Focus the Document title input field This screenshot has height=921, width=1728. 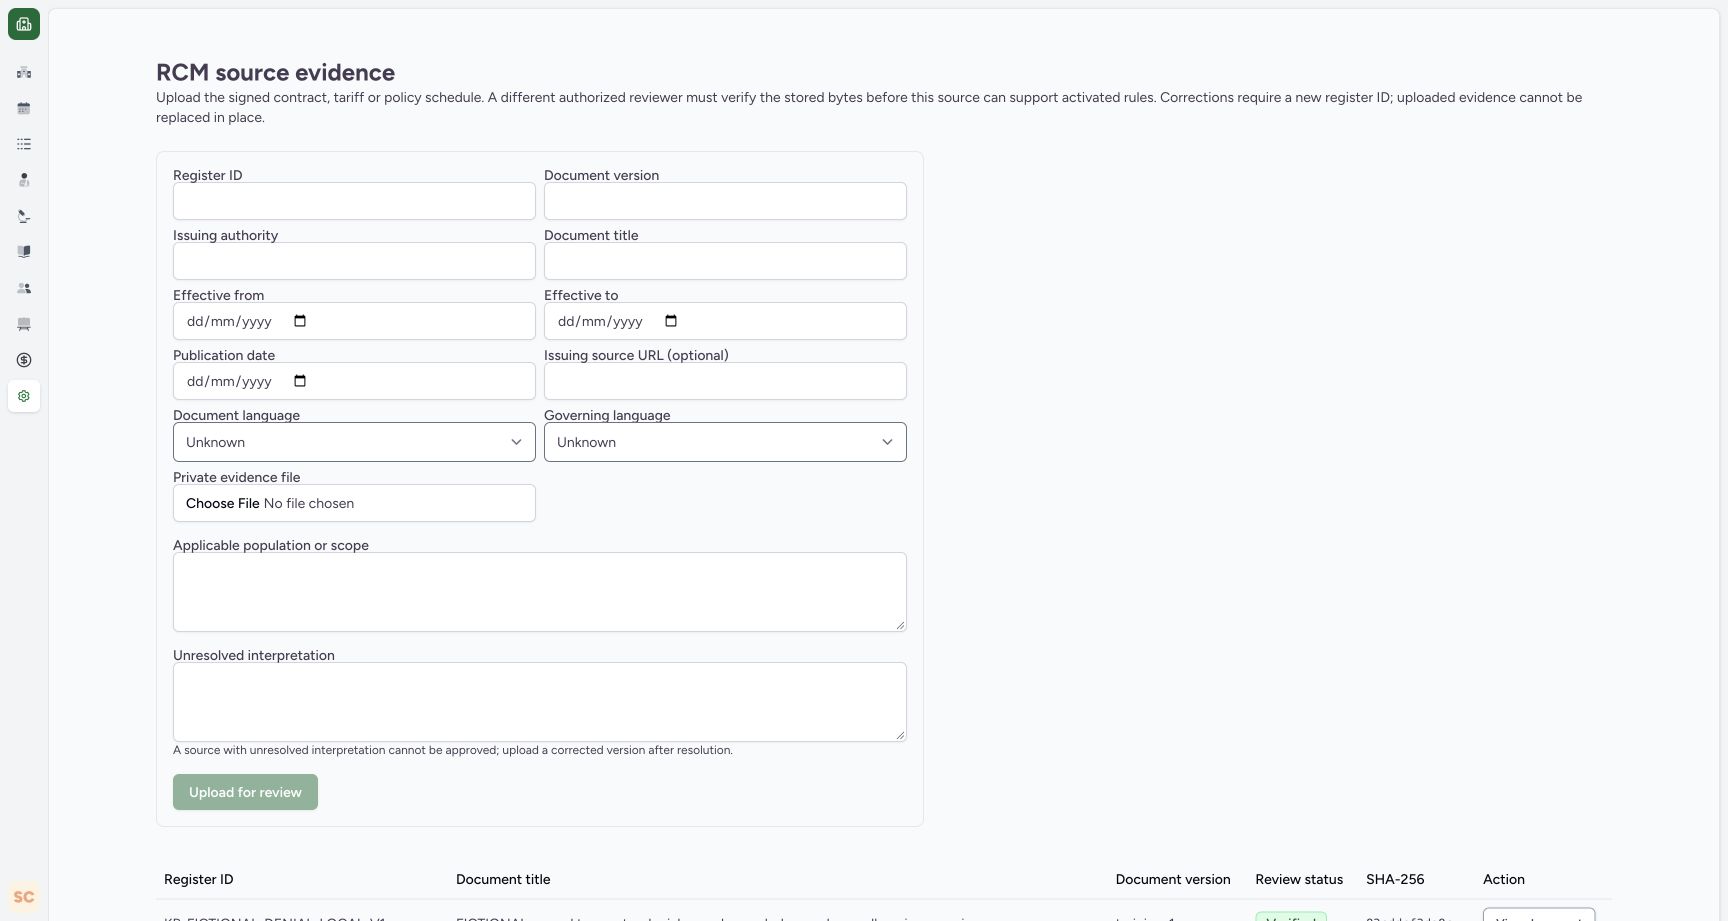(x=725, y=261)
